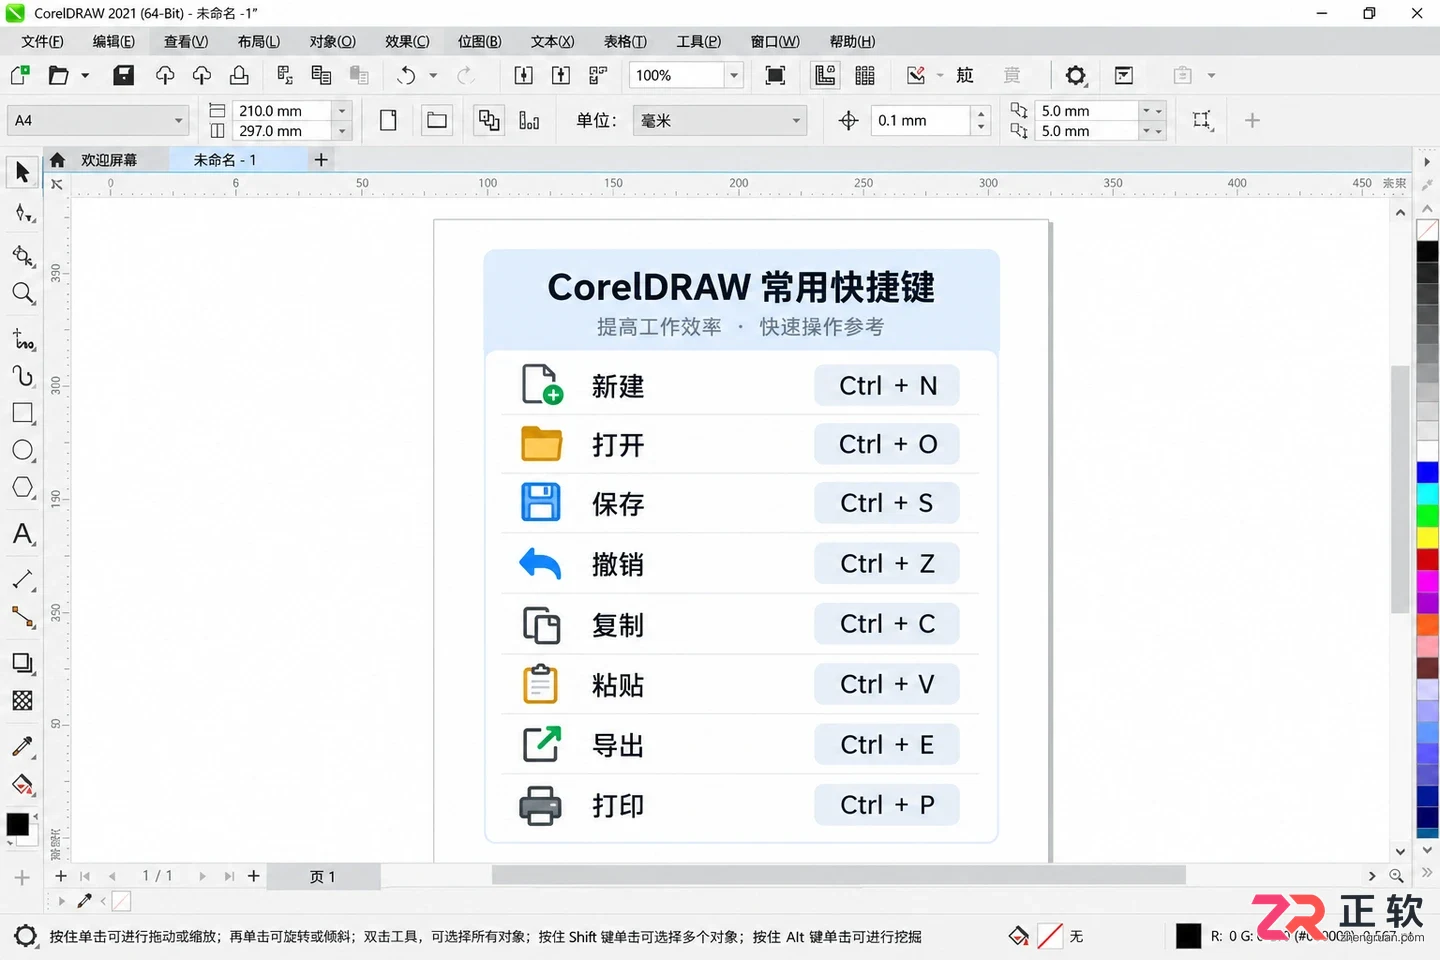Screen dimensions: 1440x960
Task: Activate the Text tool
Action: click(22, 534)
